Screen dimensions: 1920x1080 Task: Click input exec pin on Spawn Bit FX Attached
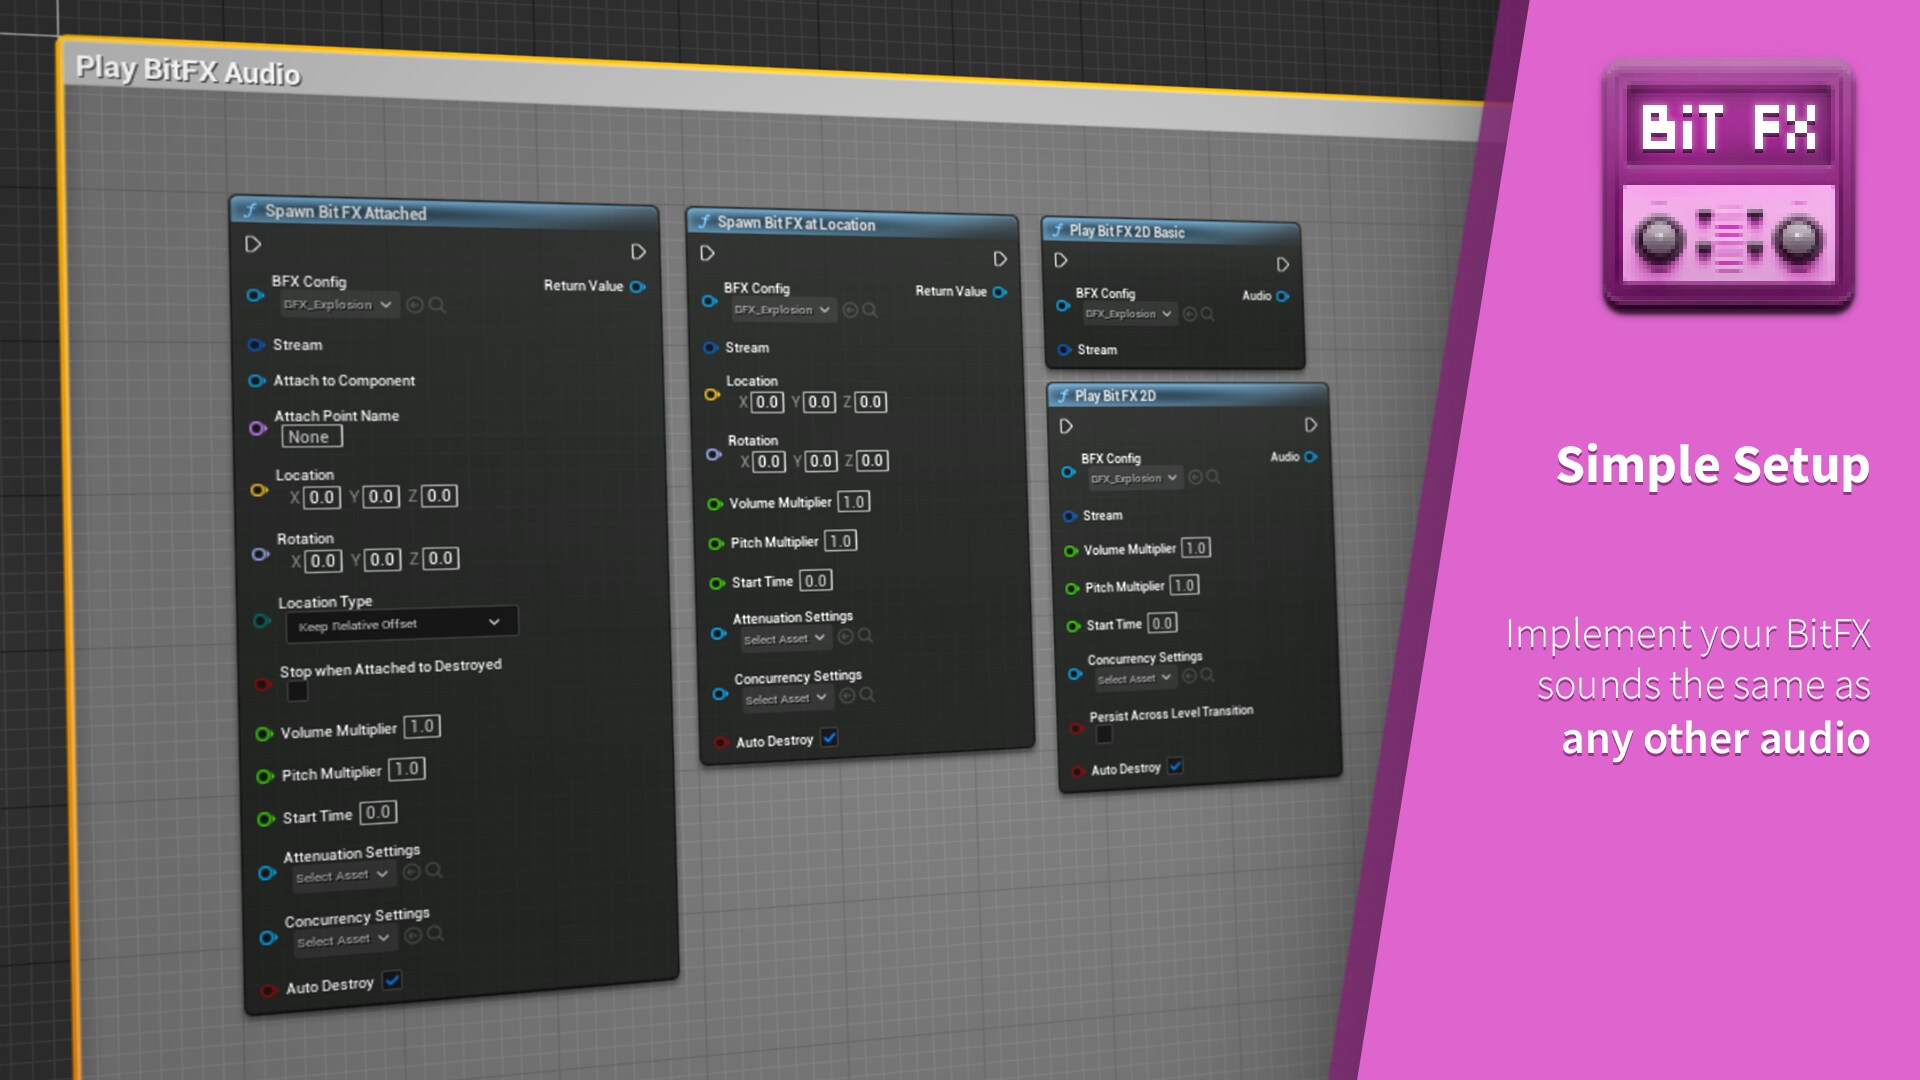tap(253, 244)
